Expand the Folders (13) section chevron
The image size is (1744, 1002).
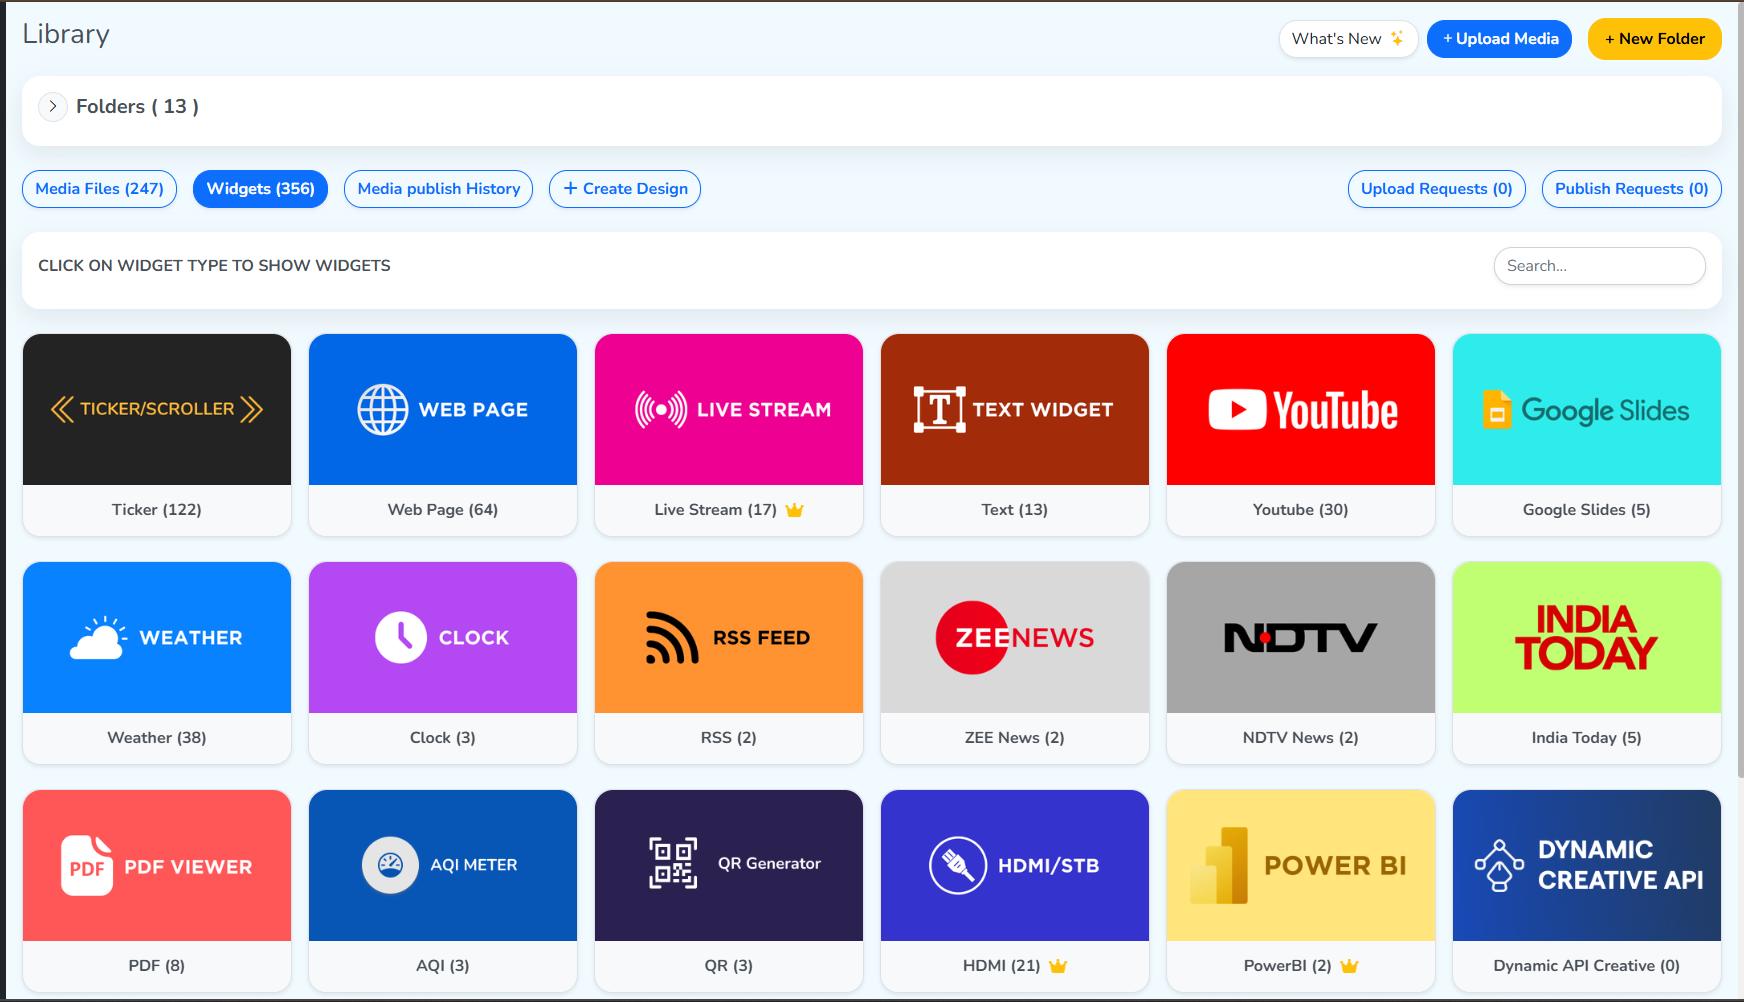point(53,106)
